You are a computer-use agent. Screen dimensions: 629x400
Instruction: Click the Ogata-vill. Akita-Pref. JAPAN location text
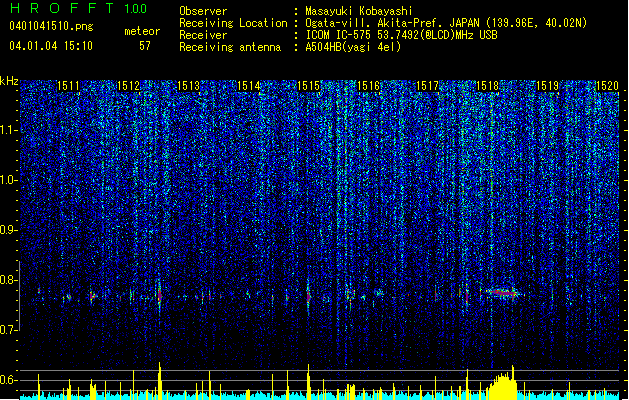446,23
